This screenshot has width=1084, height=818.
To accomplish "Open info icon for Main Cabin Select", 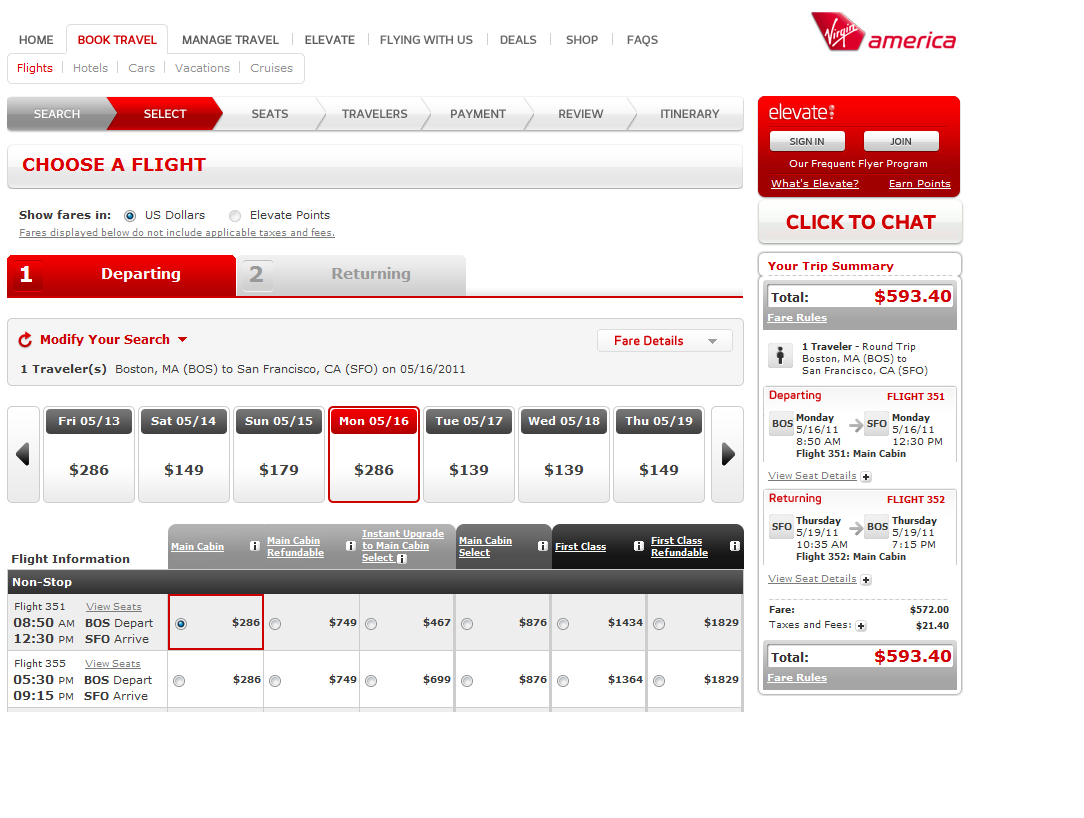I will (543, 546).
